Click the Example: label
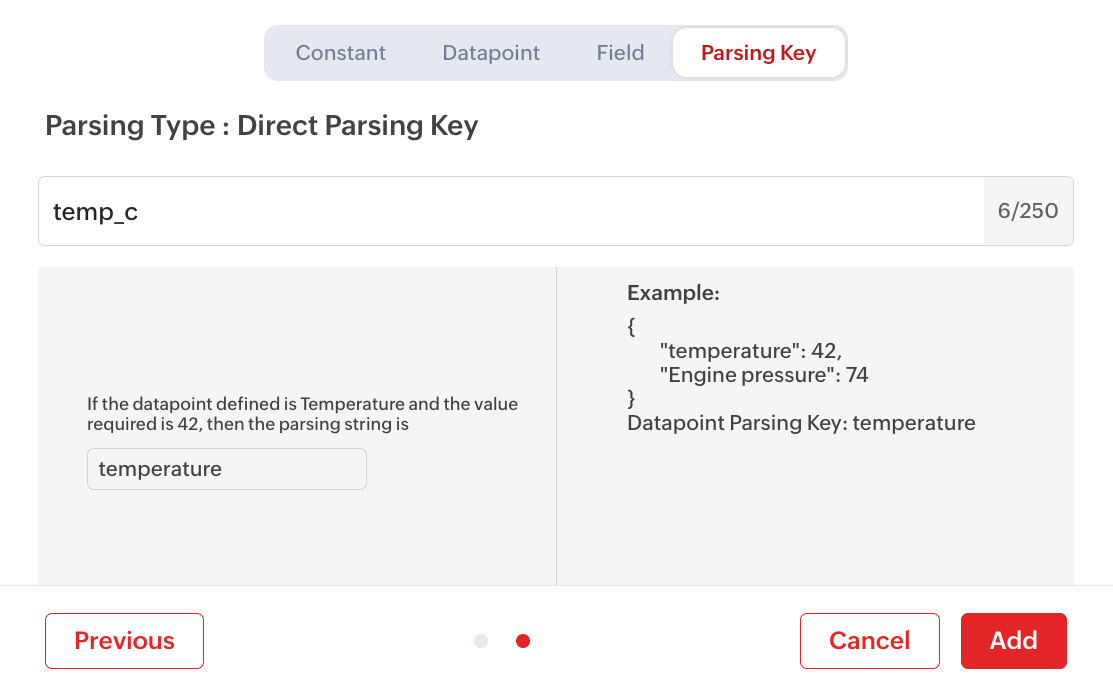Screen dimensions: 1113x696 coord(673,293)
